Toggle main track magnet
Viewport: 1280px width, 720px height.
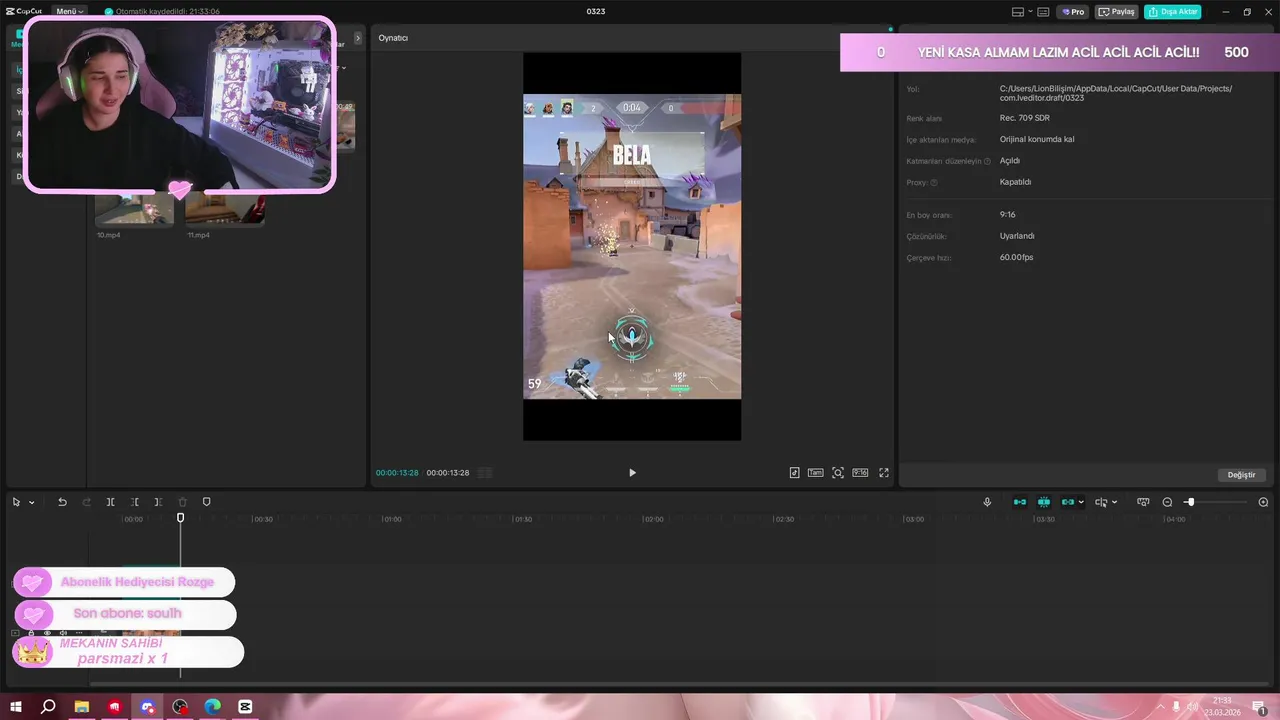(1020, 502)
